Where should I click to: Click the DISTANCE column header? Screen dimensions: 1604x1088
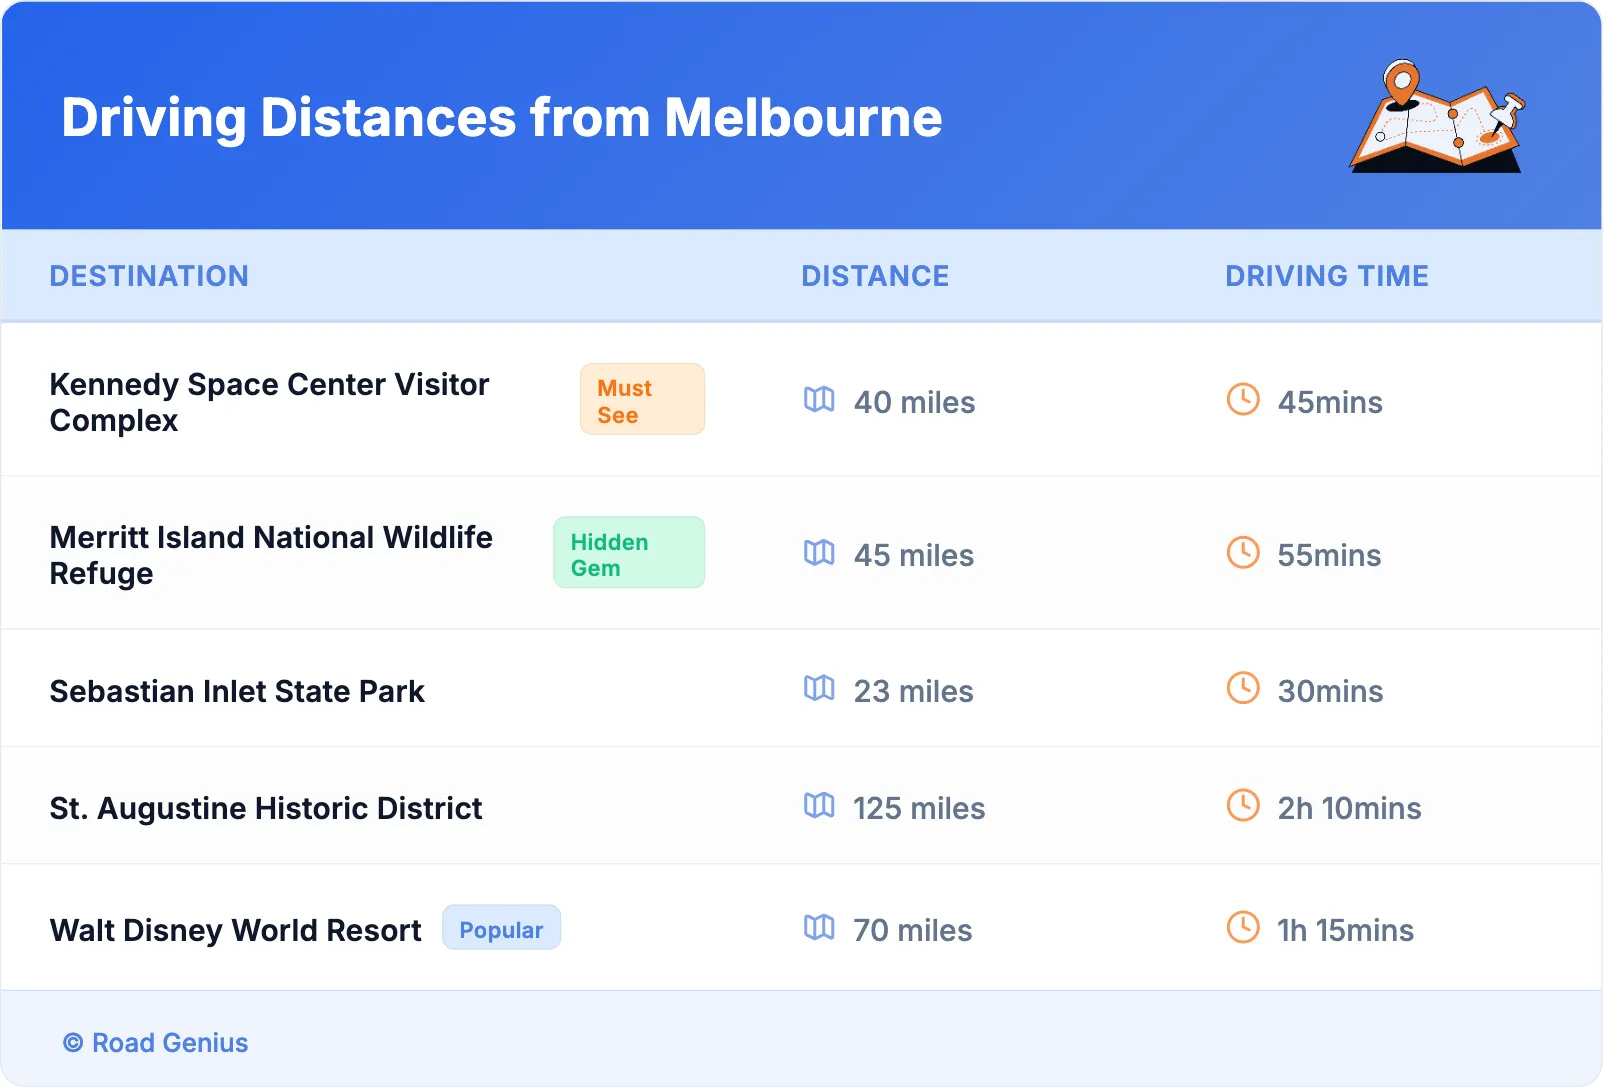point(875,276)
